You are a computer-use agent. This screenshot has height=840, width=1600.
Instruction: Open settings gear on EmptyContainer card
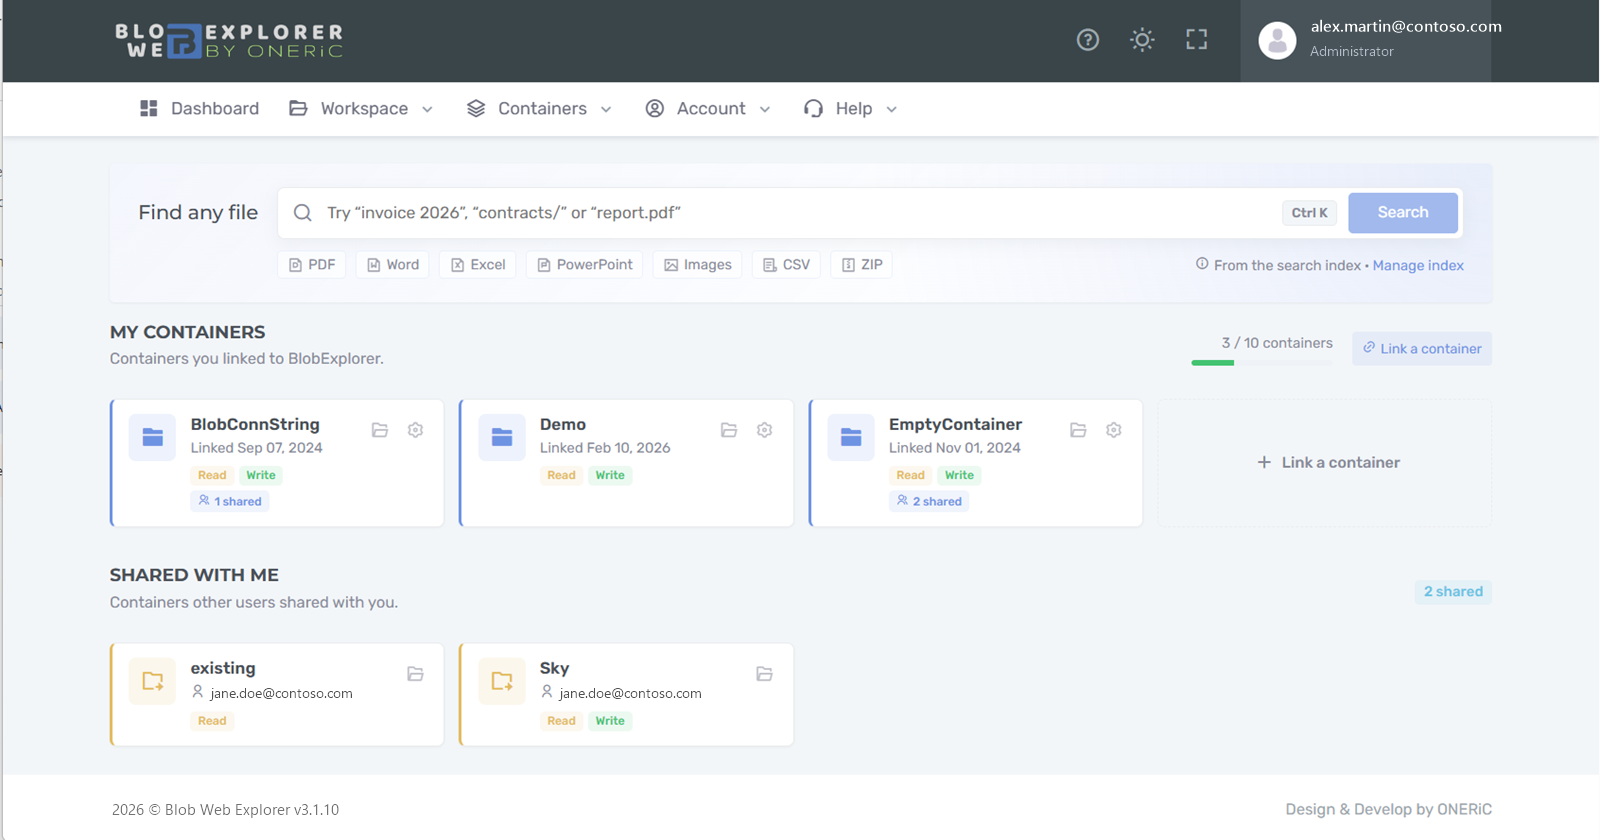[x=1114, y=430]
